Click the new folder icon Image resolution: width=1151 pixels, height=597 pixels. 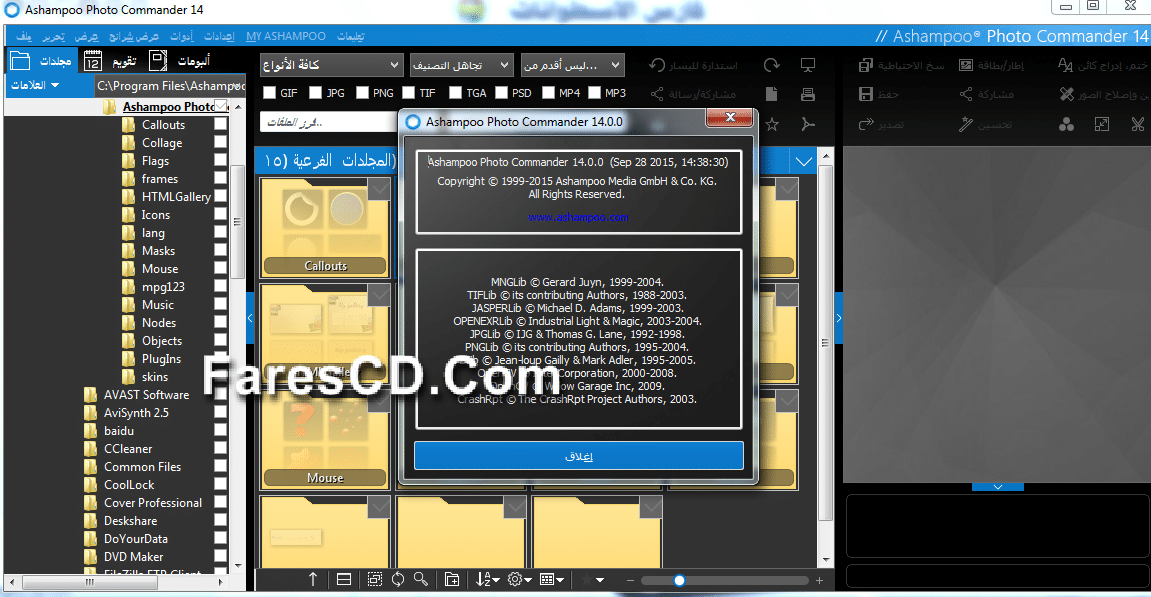coord(452,579)
